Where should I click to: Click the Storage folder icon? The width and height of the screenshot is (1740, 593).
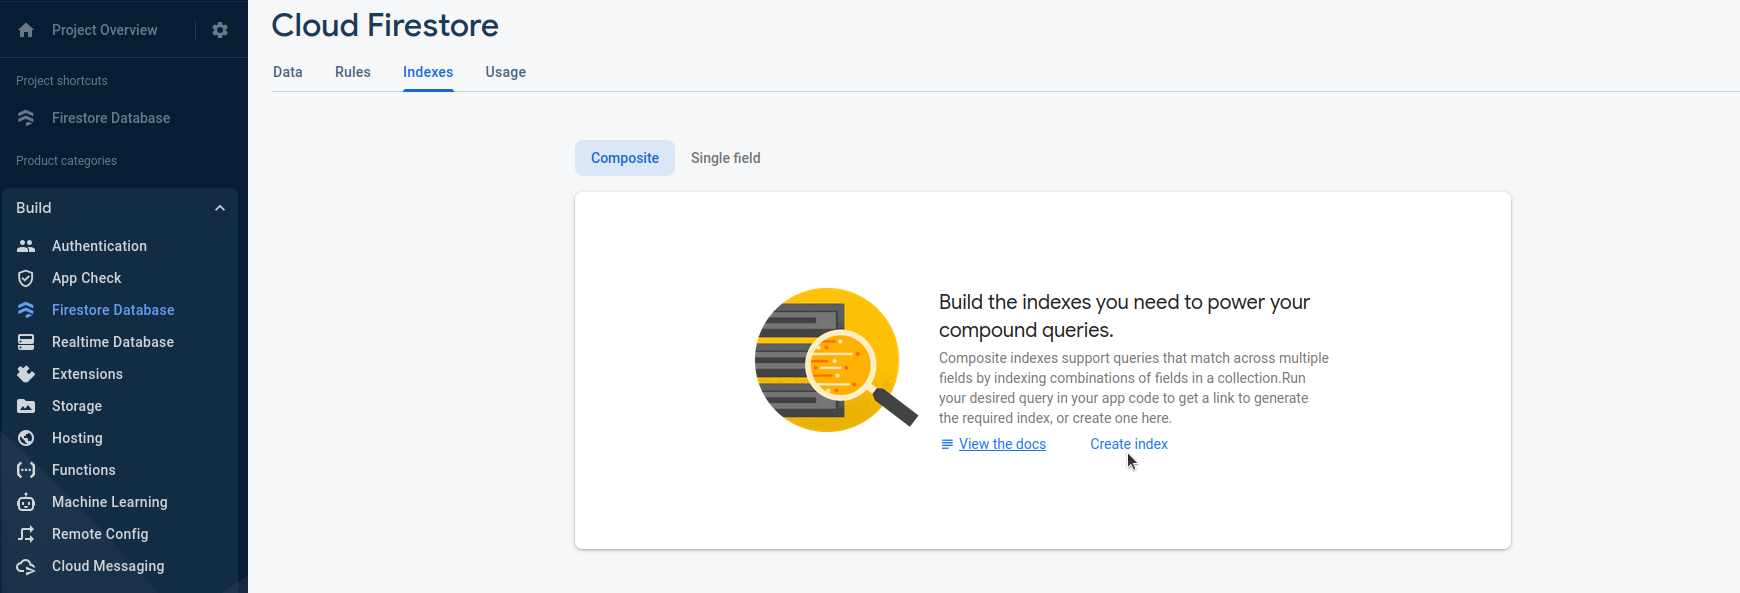click(x=26, y=406)
